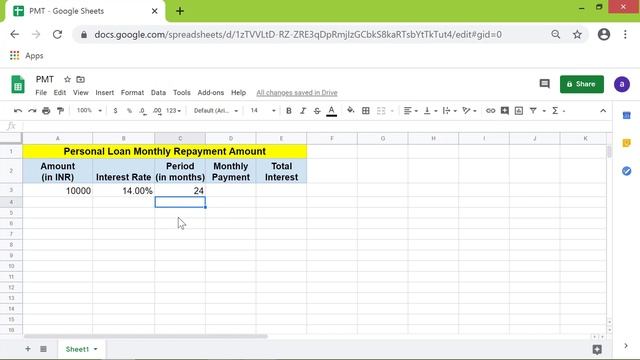
Task: Open Sheet1 tab
Action: pyautogui.click(x=81, y=349)
